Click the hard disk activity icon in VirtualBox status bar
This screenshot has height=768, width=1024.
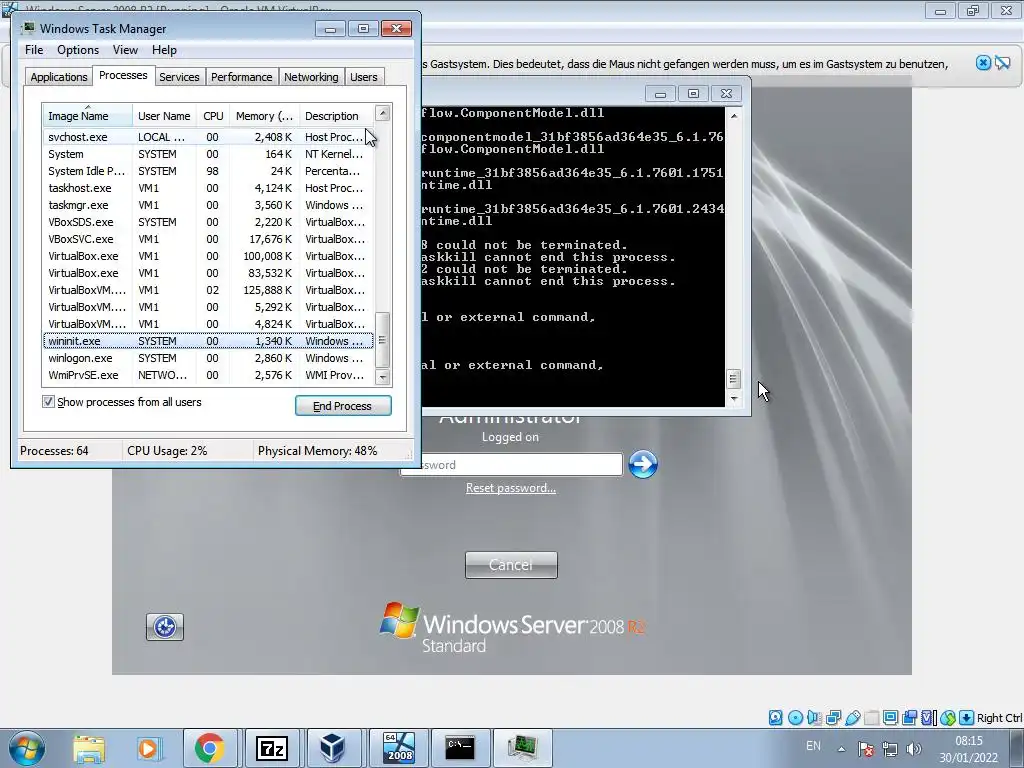[775, 718]
